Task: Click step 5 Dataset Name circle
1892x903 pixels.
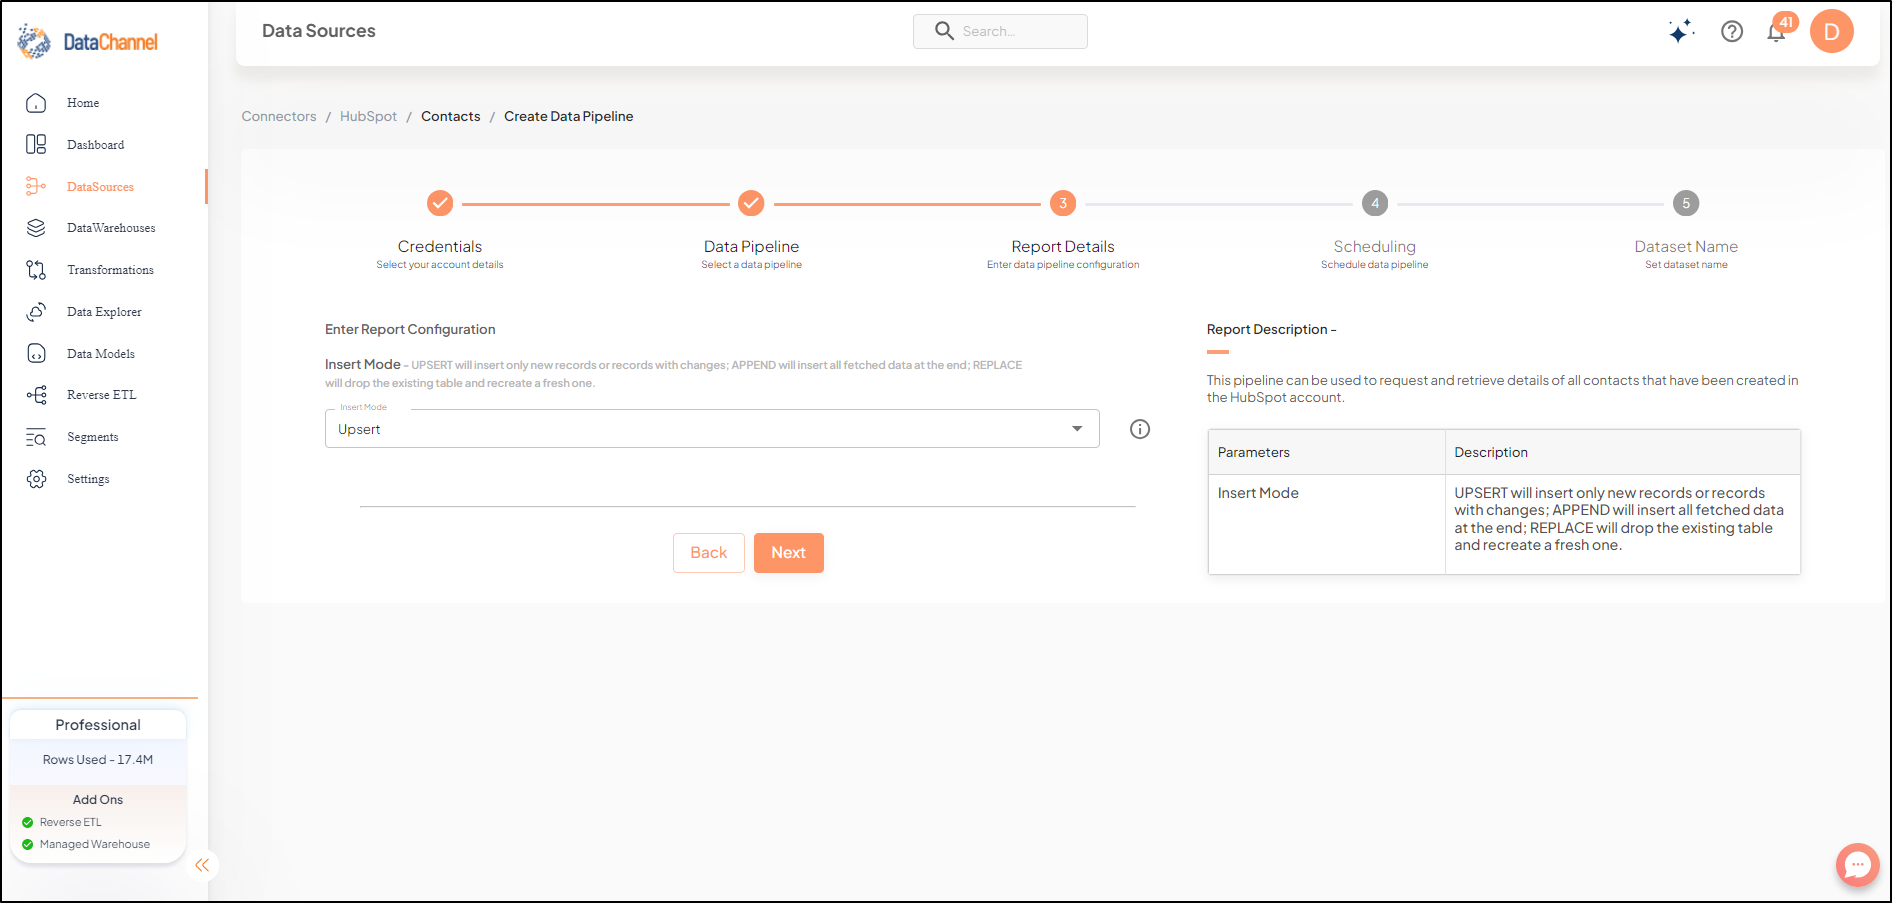Action: [1686, 203]
